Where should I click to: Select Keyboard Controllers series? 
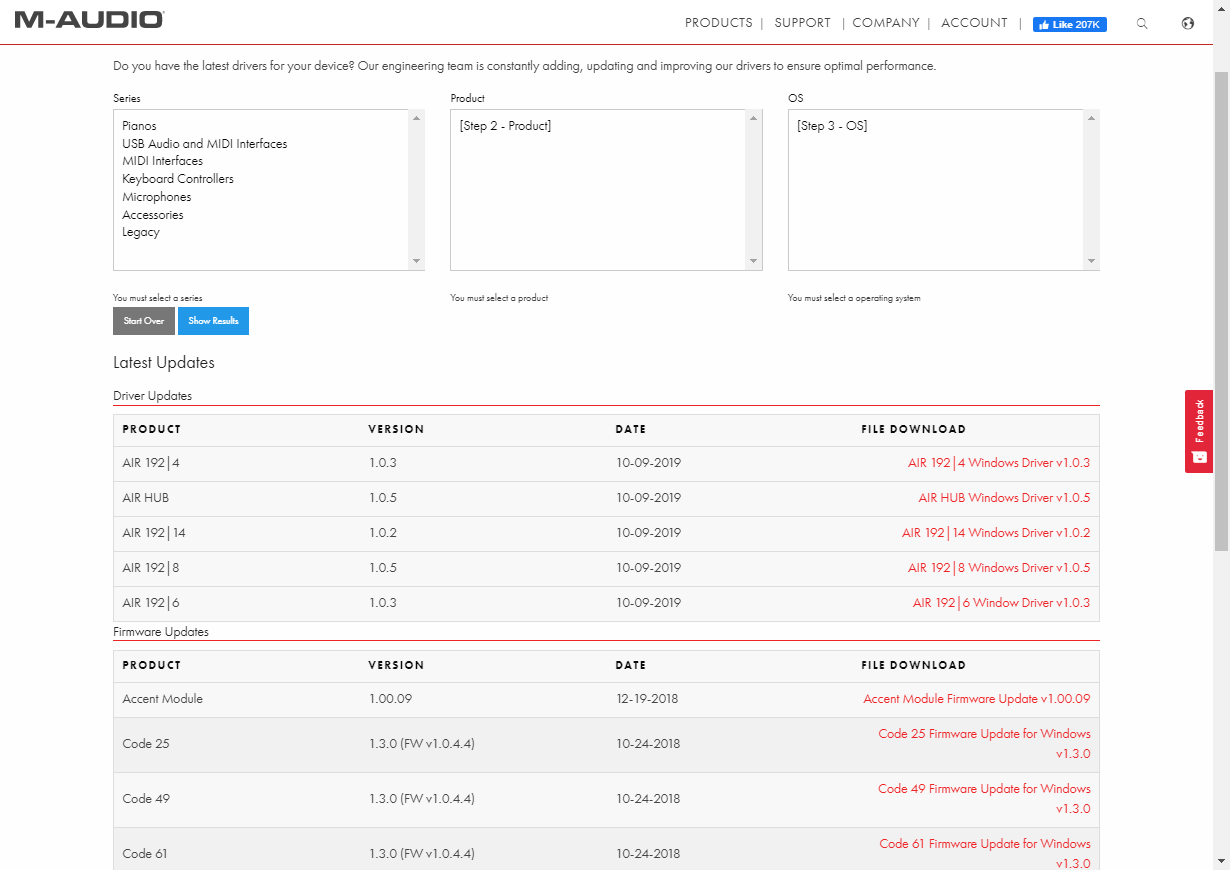pyautogui.click(x=178, y=179)
